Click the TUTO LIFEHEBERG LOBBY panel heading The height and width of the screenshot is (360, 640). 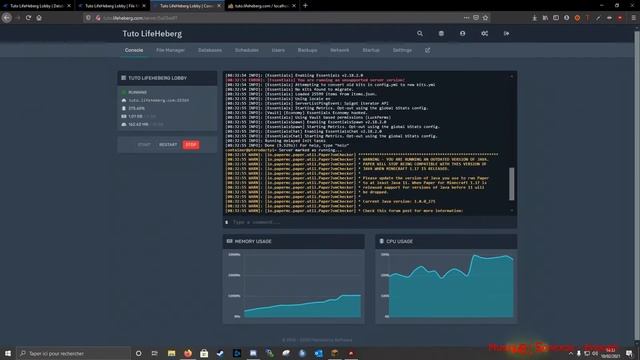[158, 78]
